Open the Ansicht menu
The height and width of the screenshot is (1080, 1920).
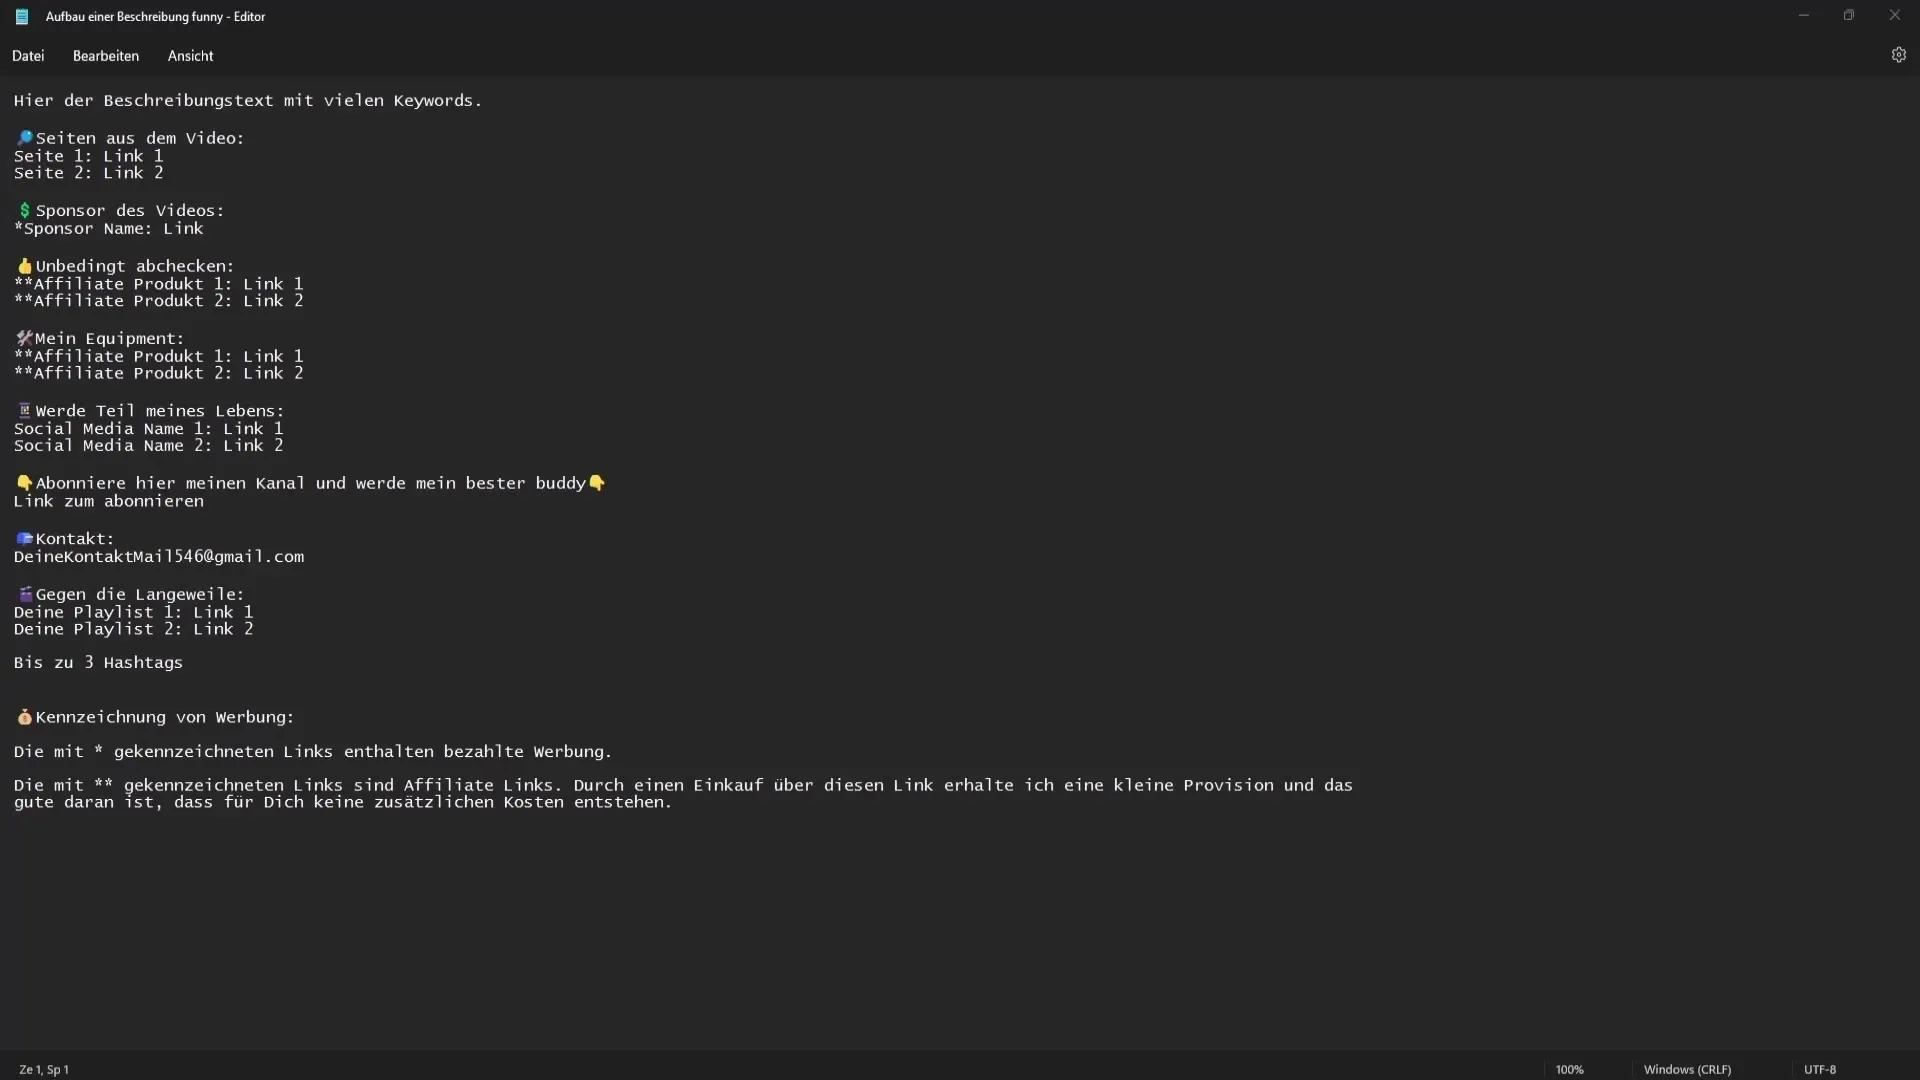(190, 54)
